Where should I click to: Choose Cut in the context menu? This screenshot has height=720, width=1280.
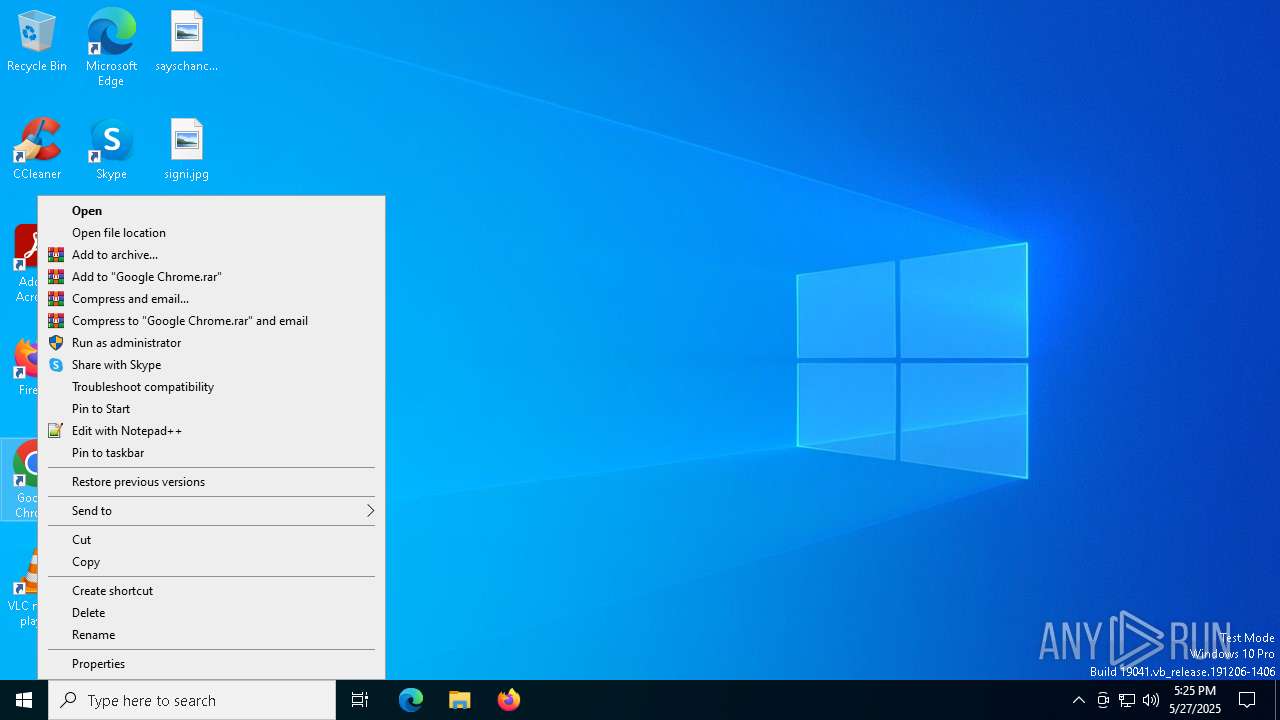click(x=211, y=540)
